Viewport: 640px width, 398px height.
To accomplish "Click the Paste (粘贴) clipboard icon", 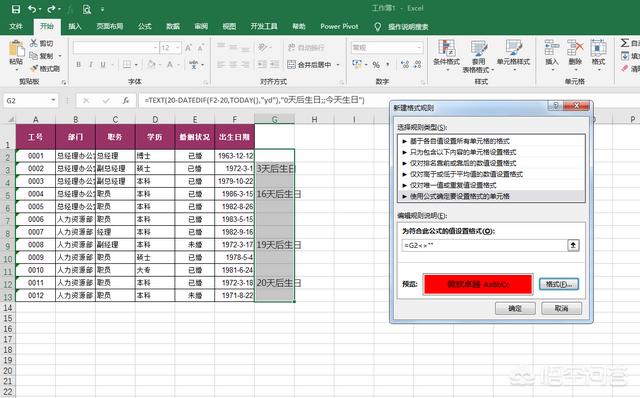I will pyautogui.click(x=16, y=49).
